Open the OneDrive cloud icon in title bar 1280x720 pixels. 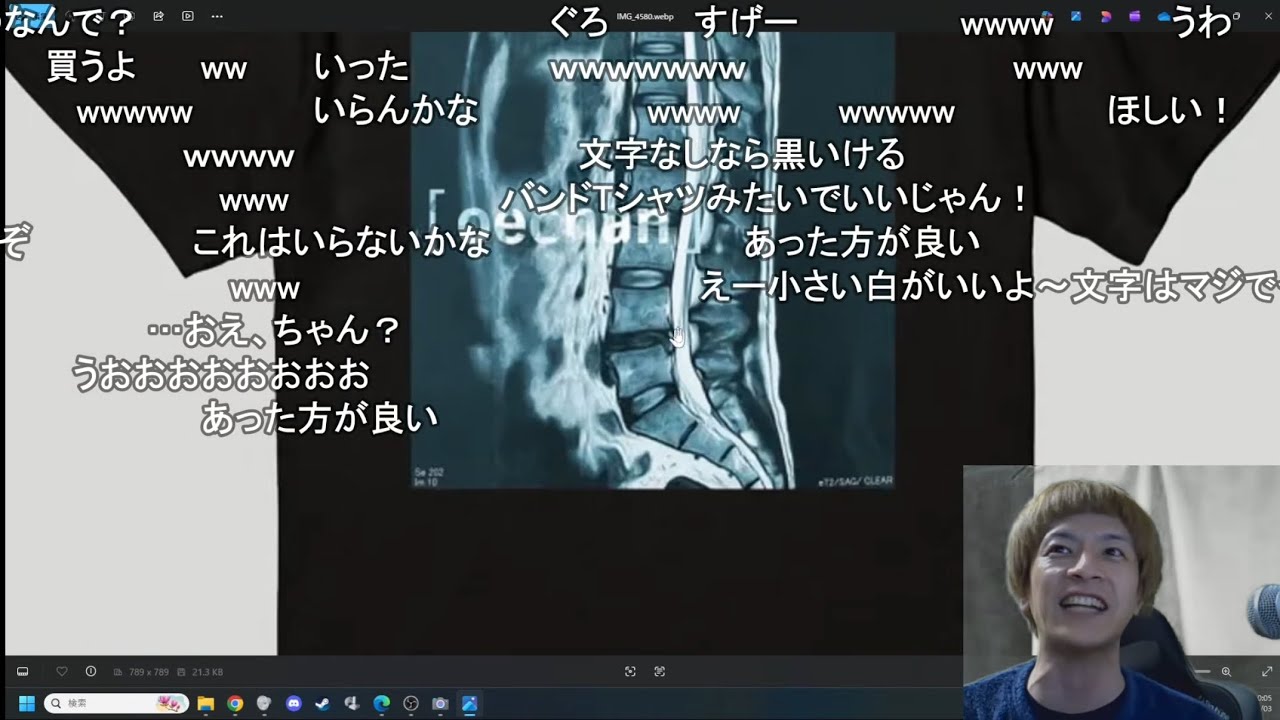click(1164, 16)
